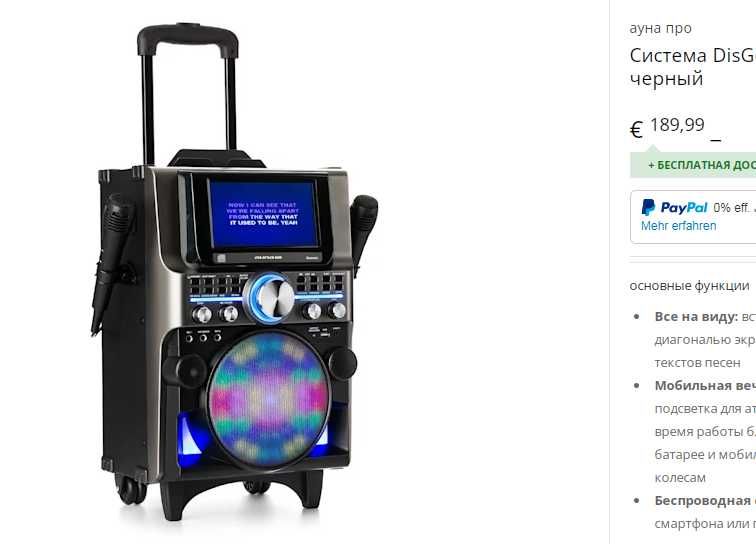Click the product title starting with Система
Screen dimensions: 756x544
coord(692,67)
